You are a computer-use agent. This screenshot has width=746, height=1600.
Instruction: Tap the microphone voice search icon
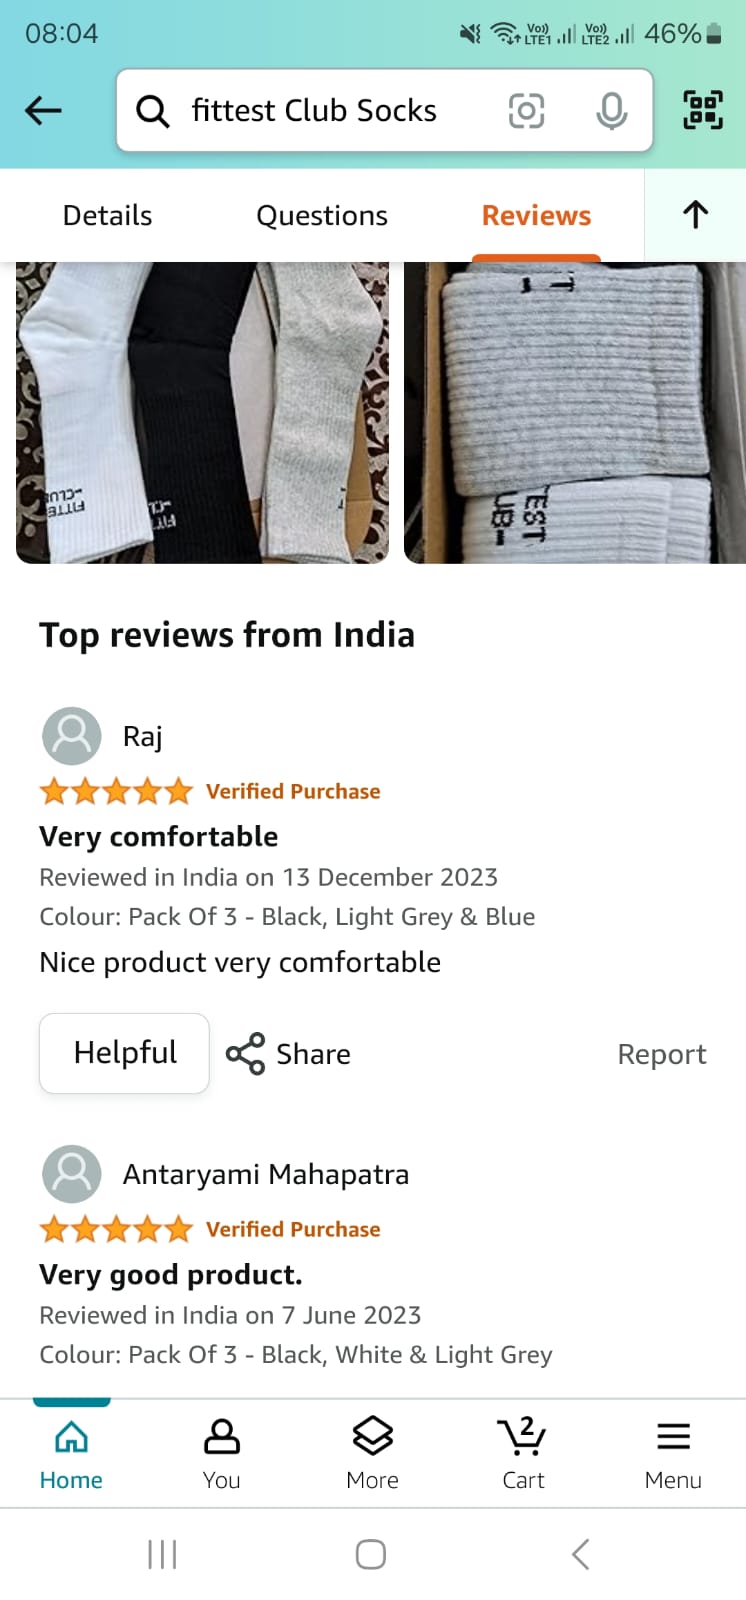[x=611, y=110]
